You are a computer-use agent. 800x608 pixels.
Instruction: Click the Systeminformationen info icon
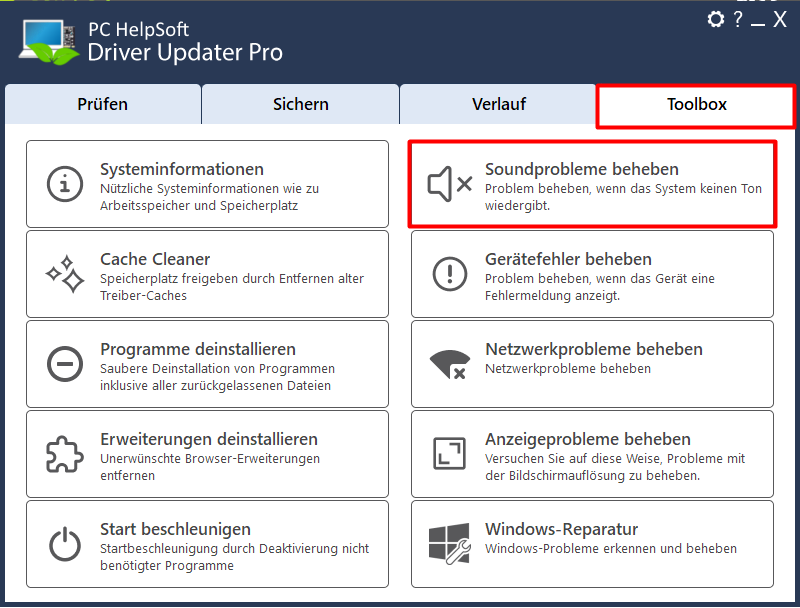(x=65, y=184)
